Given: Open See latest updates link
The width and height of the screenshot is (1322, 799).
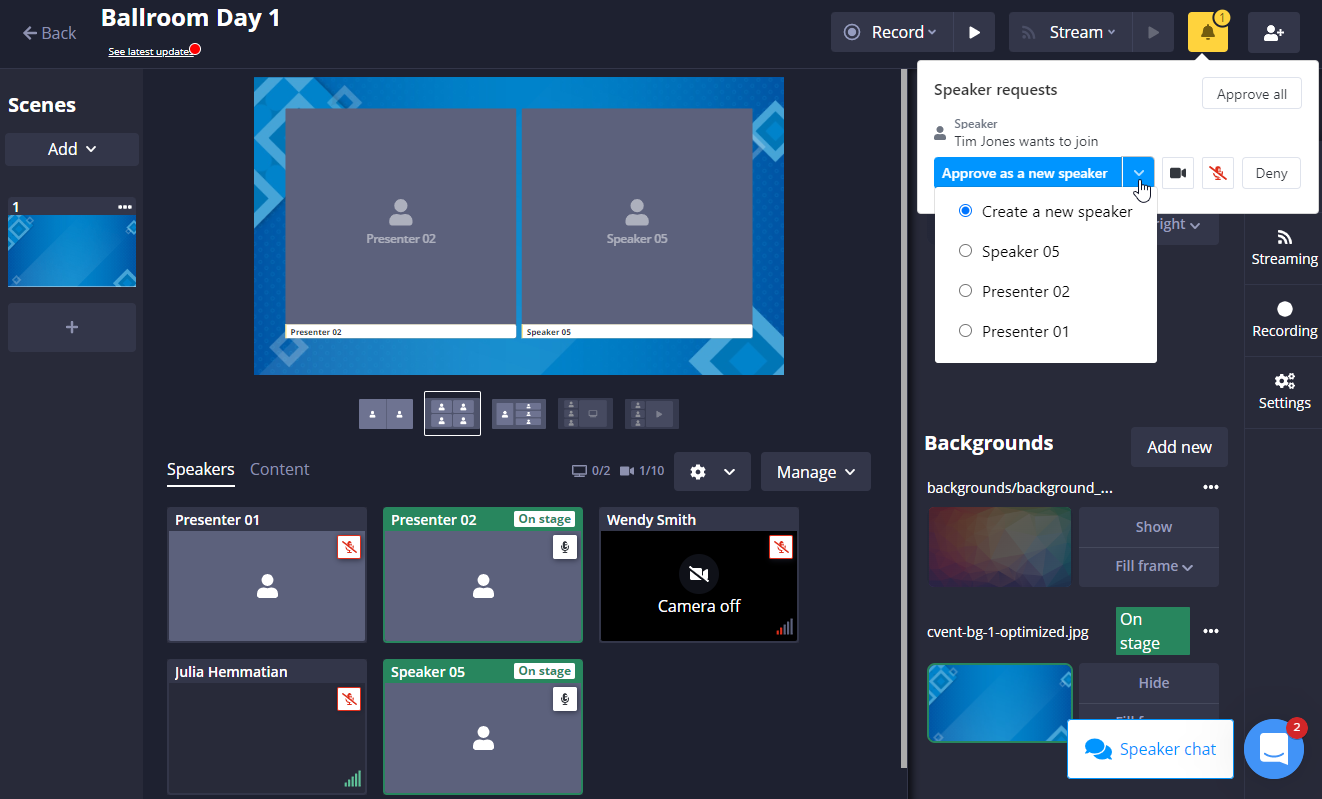Looking at the screenshot, I should click(151, 51).
